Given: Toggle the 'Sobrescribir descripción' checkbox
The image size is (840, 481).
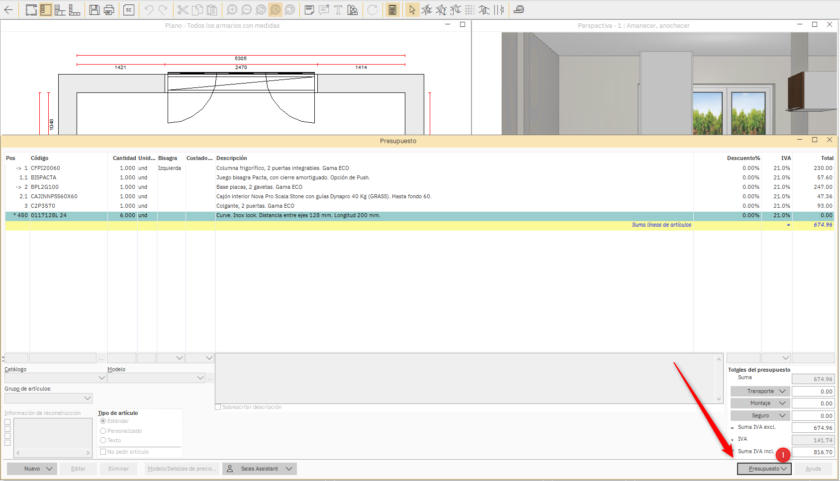Looking at the screenshot, I should pos(218,407).
